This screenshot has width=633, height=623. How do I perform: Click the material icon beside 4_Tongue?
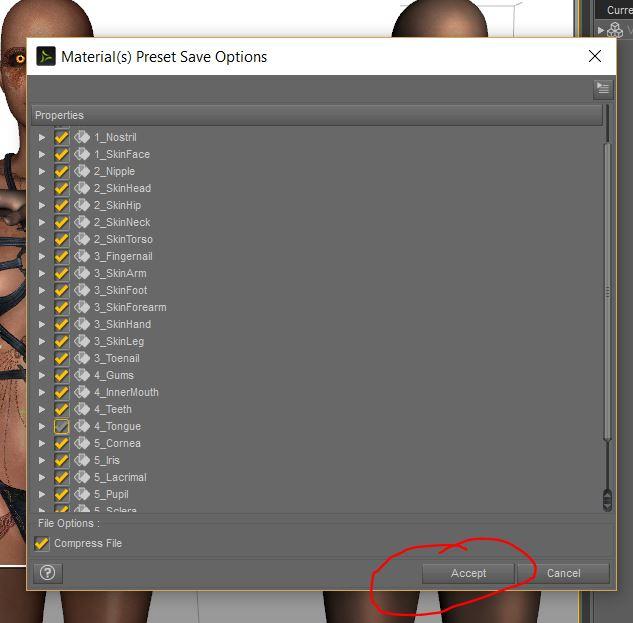click(x=82, y=426)
